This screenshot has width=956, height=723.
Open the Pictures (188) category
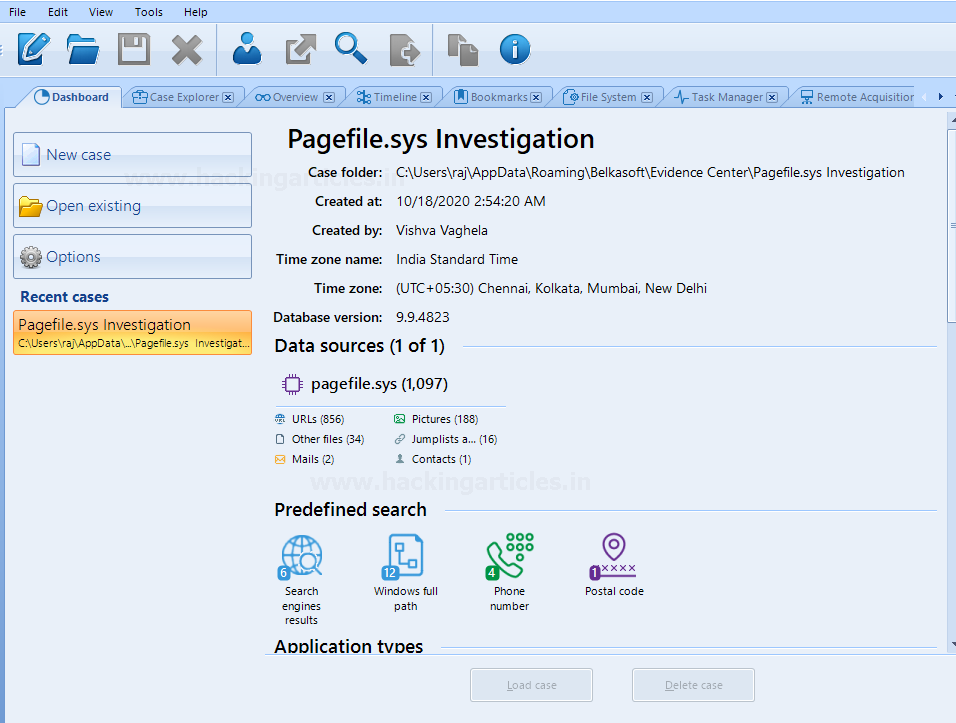click(437, 419)
